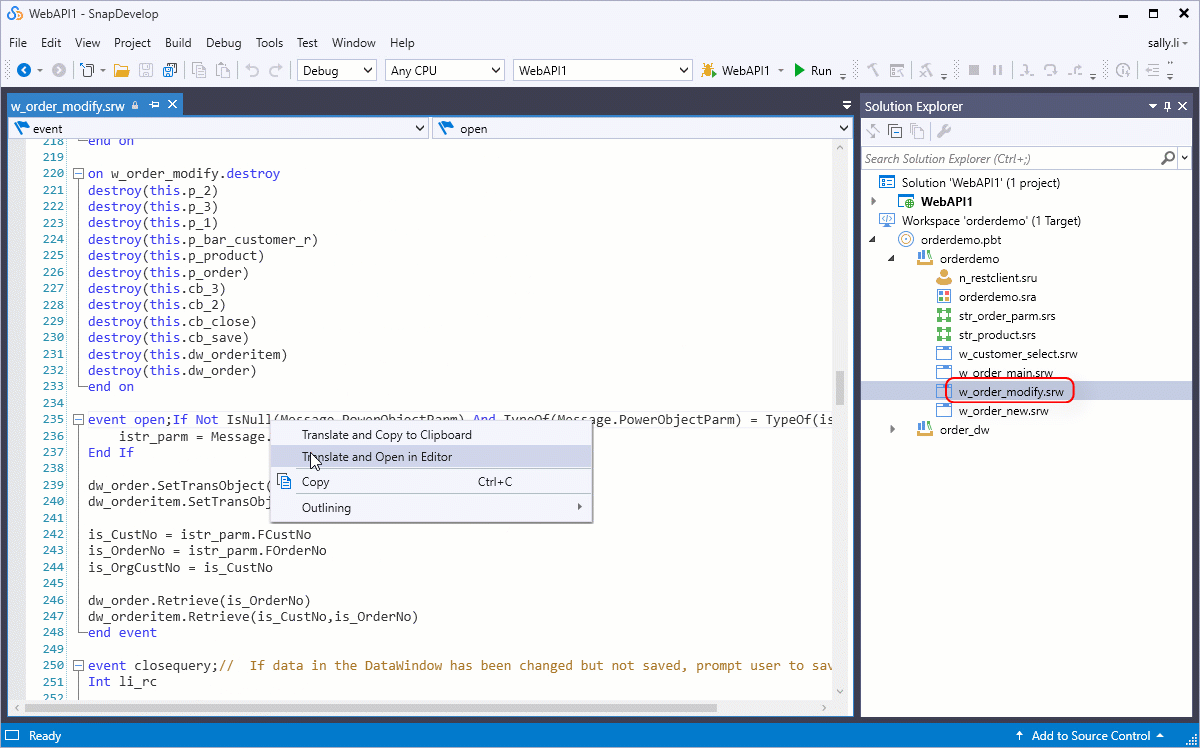Image resolution: width=1200 pixels, height=748 pixels.
Task: Click the Pause debugging icon
Action: point(997,70)
